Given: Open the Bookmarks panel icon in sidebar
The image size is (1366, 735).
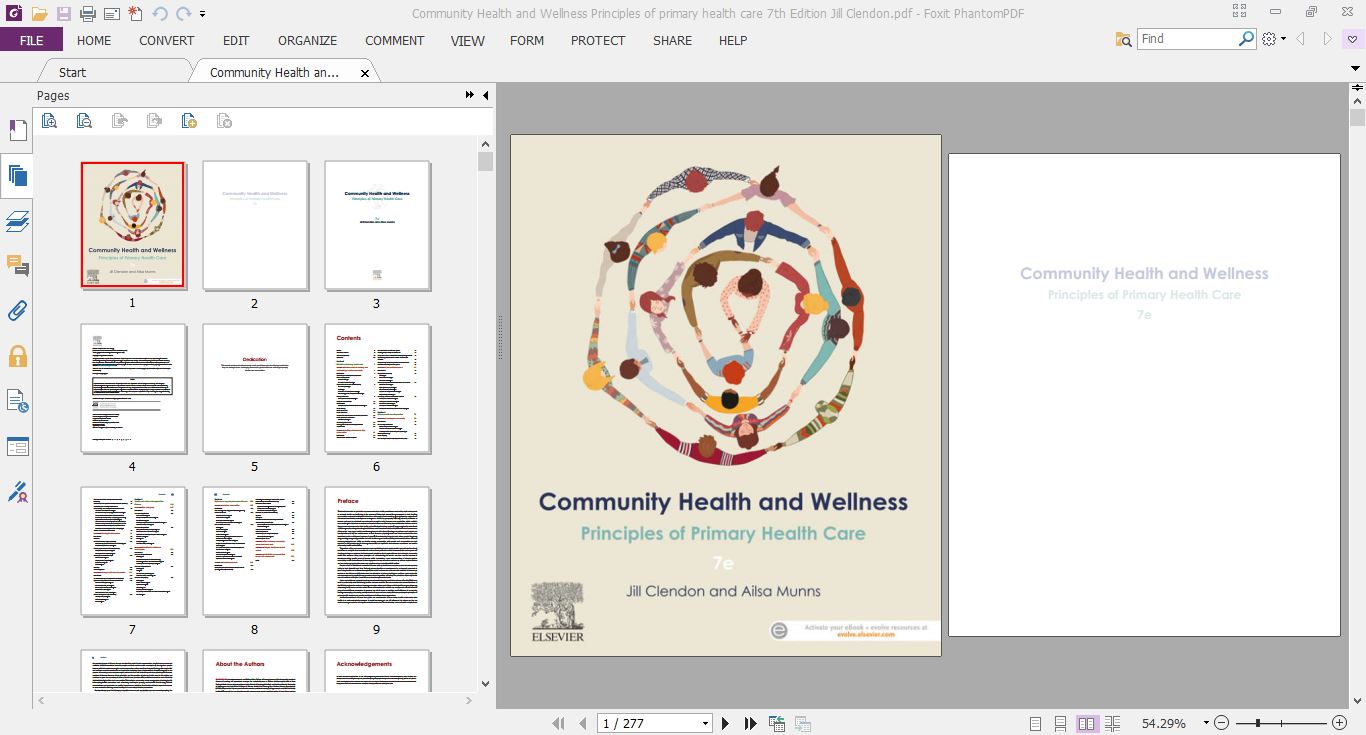Looking at the screenshot, I should 17,131.
